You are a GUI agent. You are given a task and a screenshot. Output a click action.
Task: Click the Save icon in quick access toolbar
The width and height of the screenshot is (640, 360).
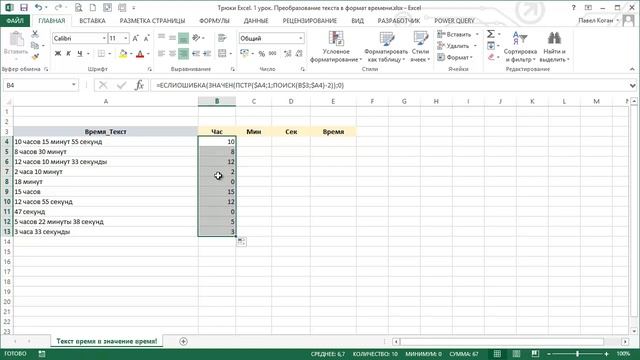click(x=24, y=8)
